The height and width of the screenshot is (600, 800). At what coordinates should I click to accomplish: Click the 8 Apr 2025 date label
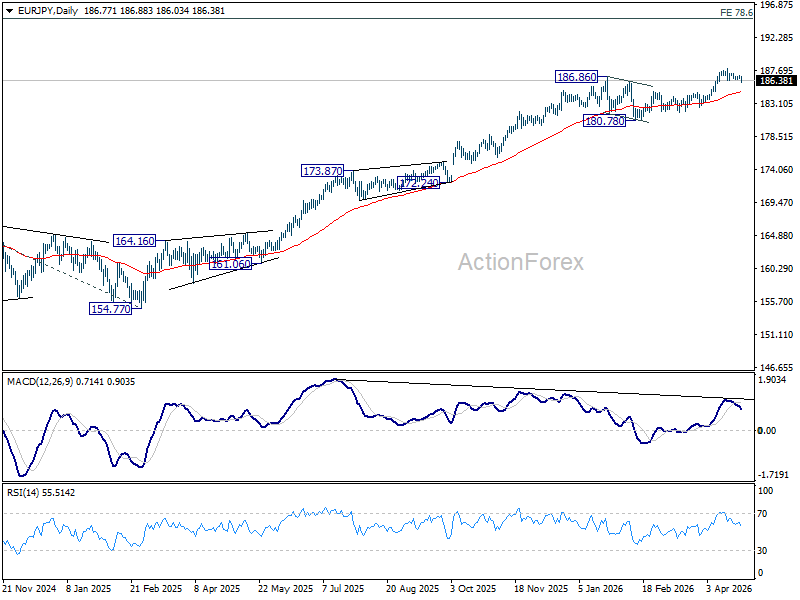tap(217, 588)
